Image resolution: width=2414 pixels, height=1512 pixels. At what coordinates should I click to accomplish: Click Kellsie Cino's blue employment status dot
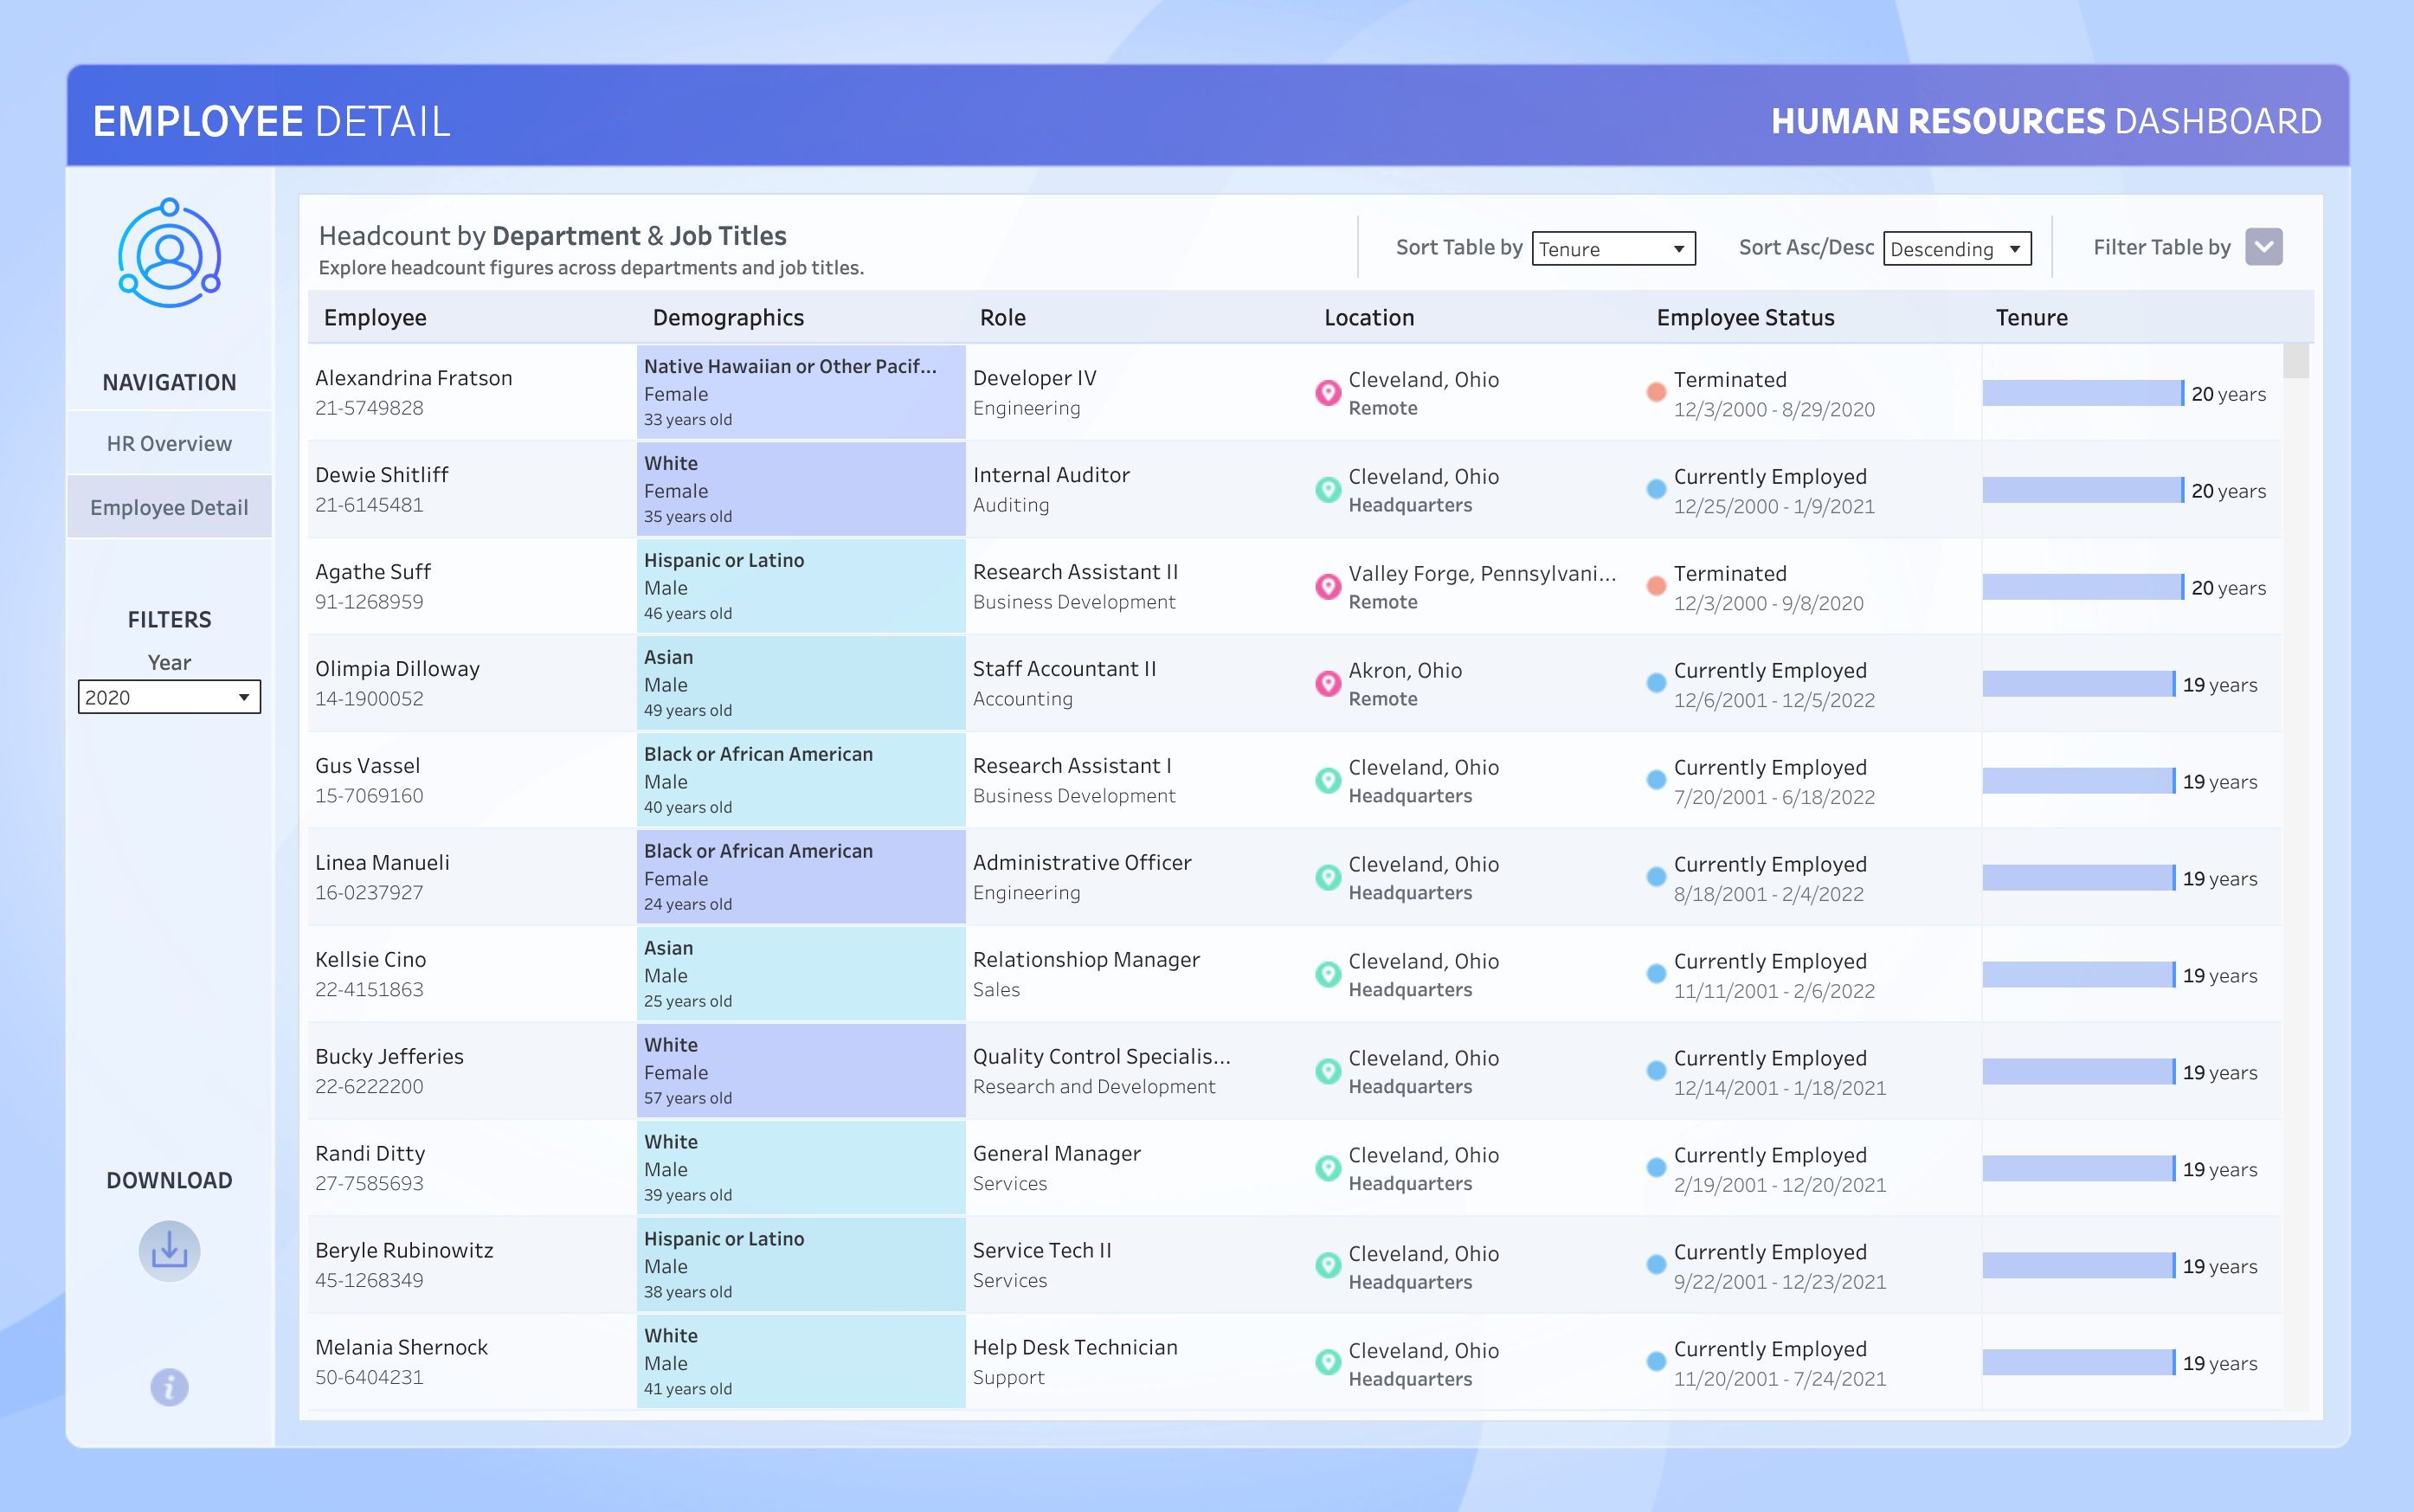pos(1656,975)
